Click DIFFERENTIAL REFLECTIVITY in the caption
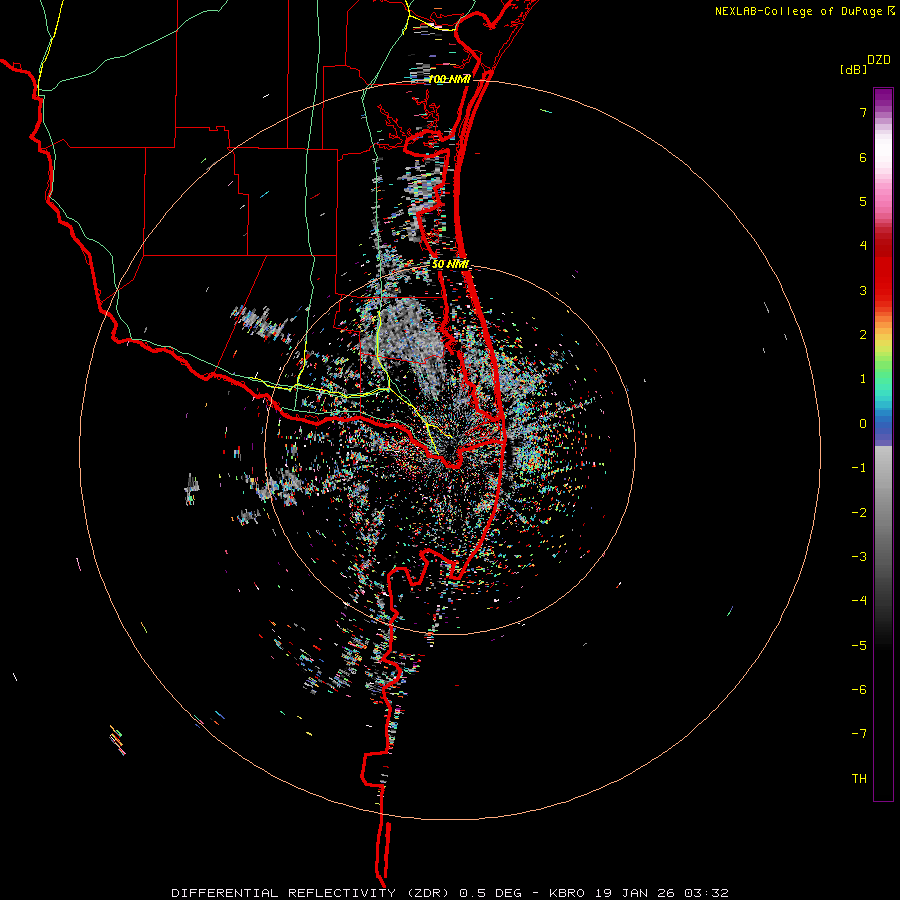This screenshot has width=900, height=900. (x=284, y=893)
